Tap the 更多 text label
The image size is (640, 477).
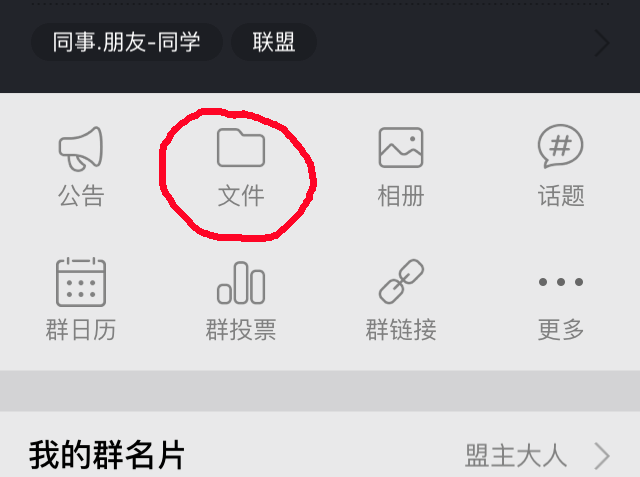click(x=561, y=330)
